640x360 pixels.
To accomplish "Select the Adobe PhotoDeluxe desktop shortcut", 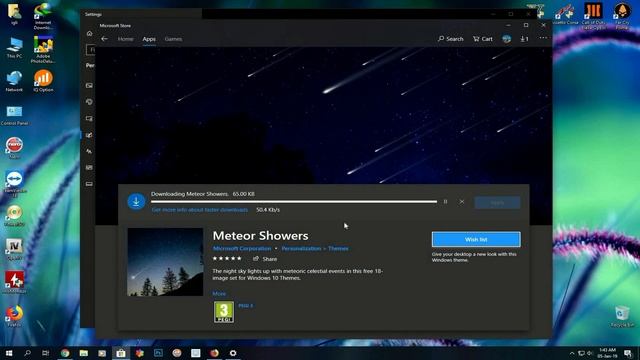I will tap(43, 49).
